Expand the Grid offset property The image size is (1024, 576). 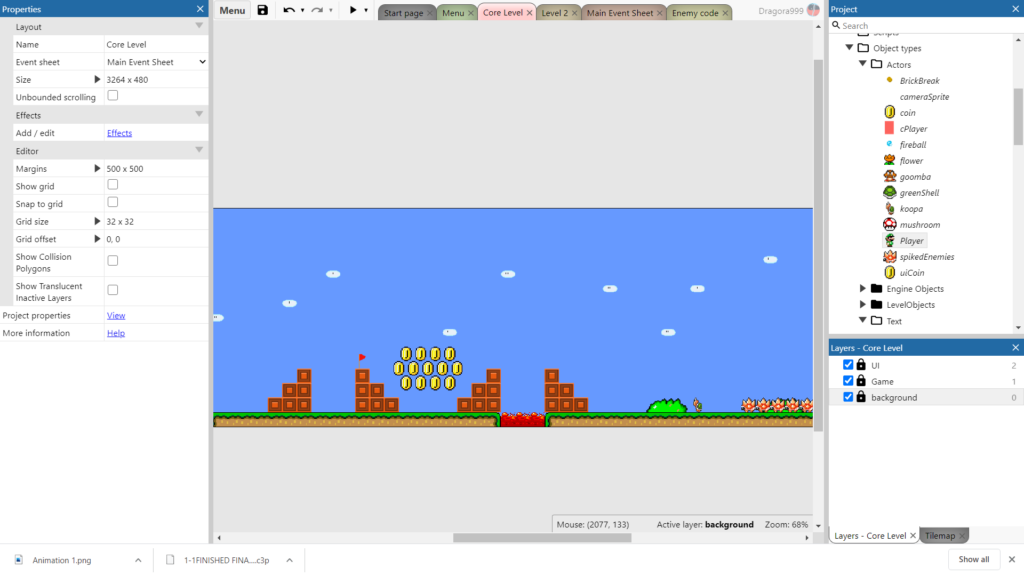click(x=97, y=239)
